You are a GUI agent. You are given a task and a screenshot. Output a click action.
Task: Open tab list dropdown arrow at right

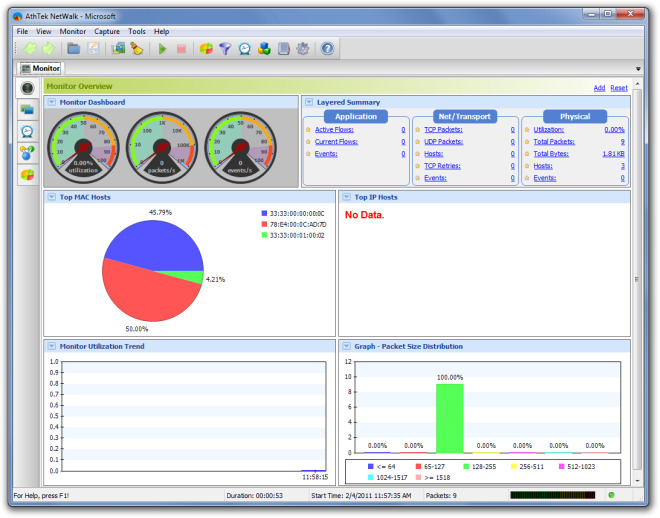click(638, 69)
